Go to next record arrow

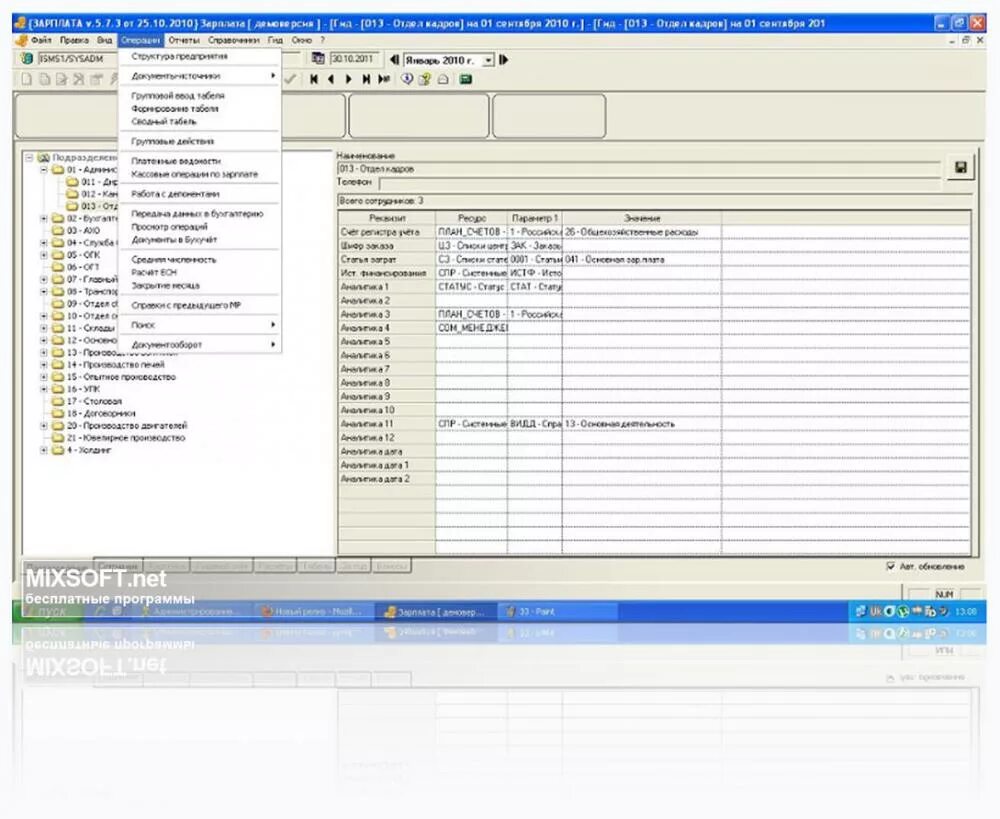click(x=348, y=79)
